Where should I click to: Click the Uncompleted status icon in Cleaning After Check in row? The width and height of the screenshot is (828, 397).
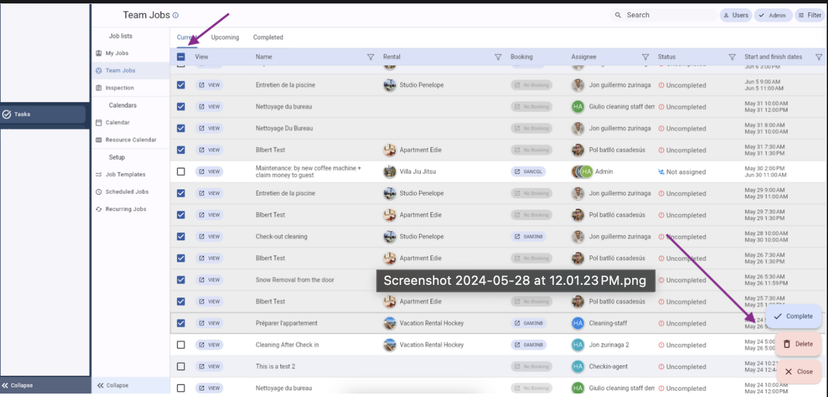(x=661, y=345)
